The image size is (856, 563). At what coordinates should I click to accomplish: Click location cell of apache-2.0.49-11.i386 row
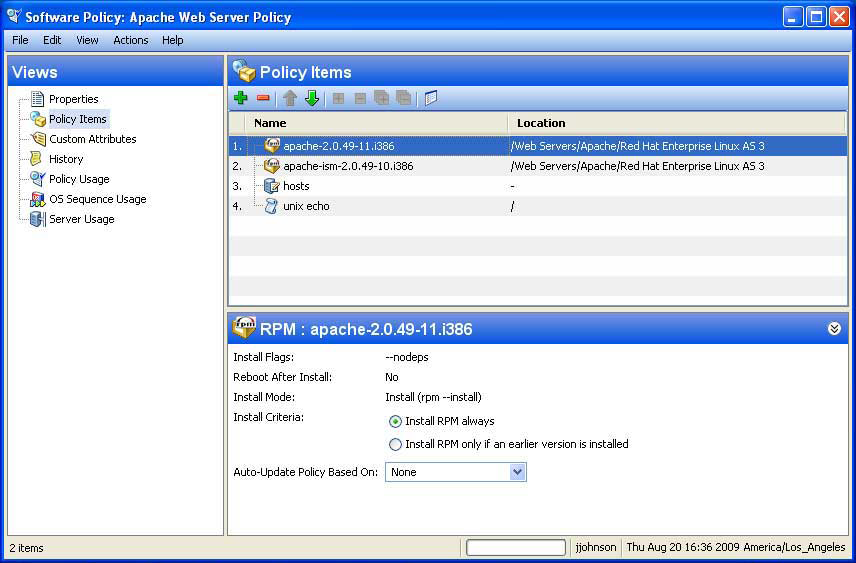click(x=638, y=146)
